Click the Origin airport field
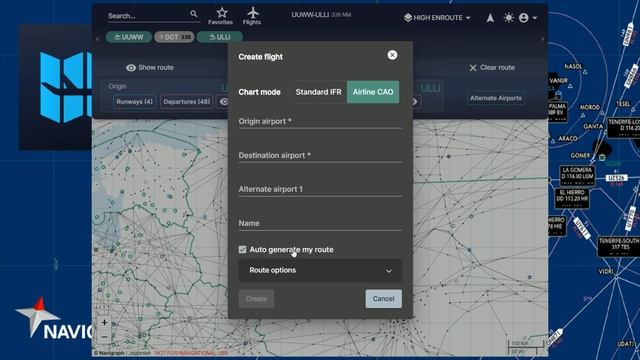This screenshot has width=640, height=360. 320,121
